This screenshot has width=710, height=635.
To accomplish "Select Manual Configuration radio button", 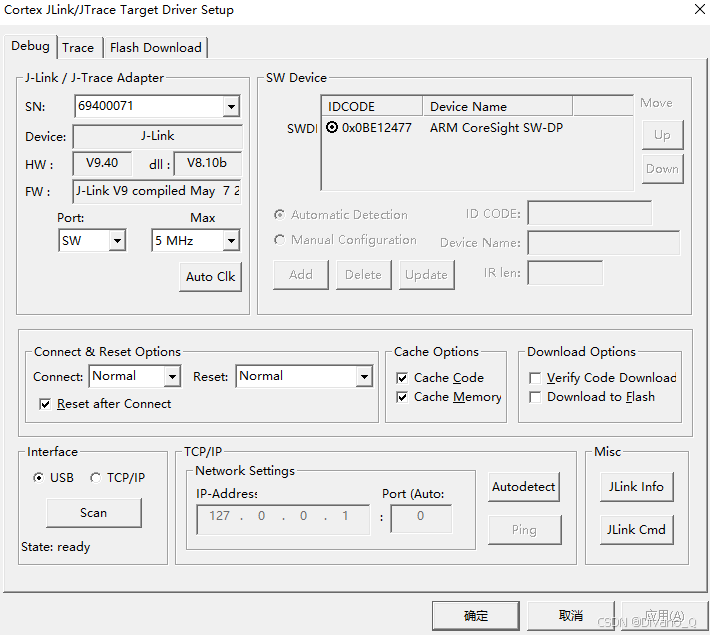I will click(280, 240).
